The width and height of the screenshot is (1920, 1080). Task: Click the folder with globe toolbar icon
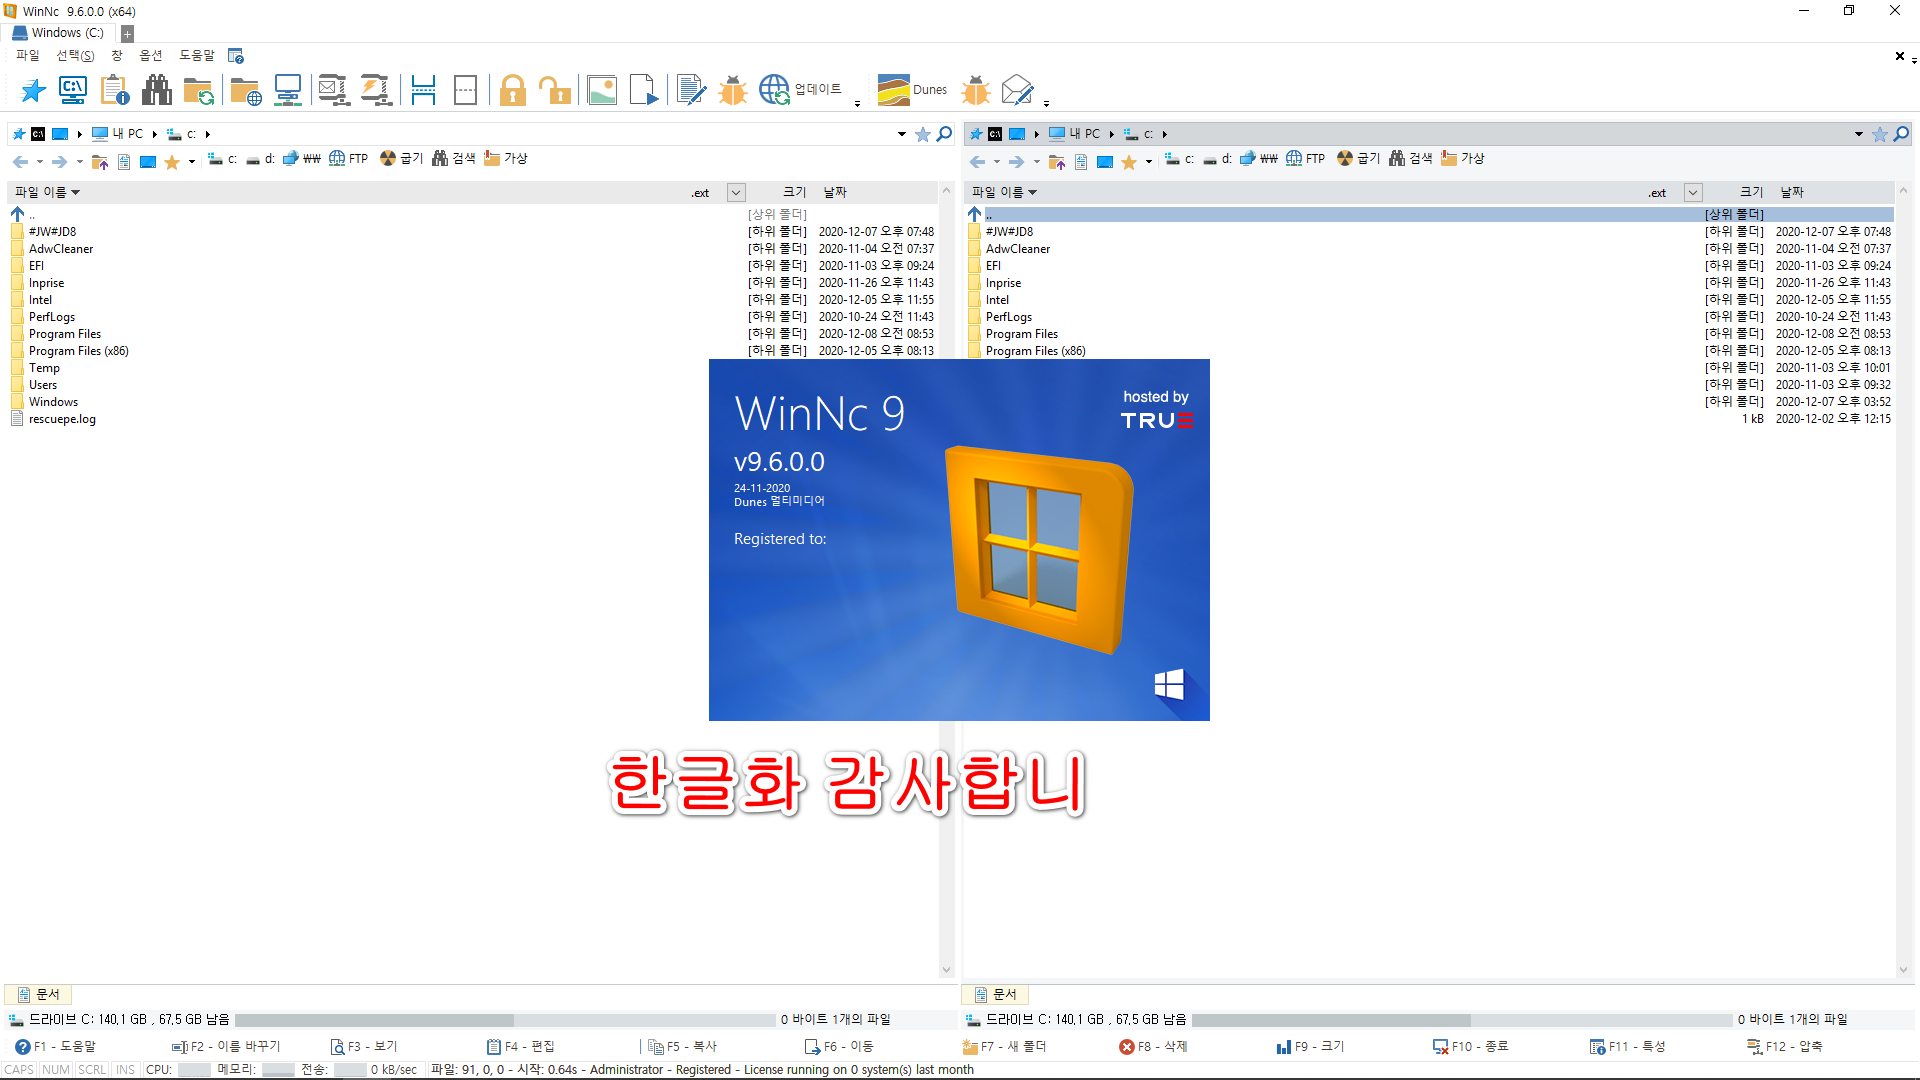point(246,90)
